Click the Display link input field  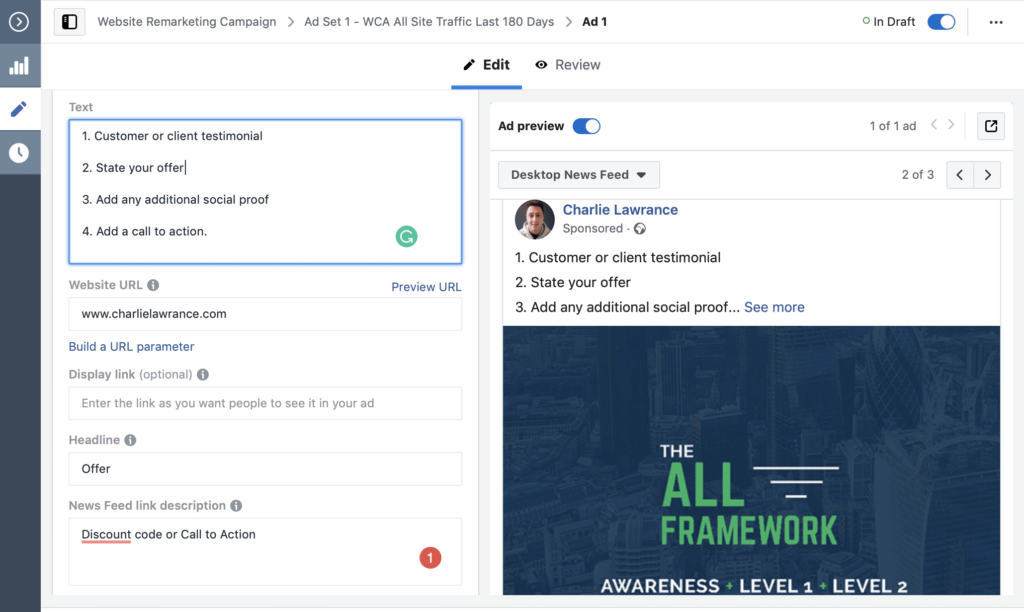[x=265, y=404]
